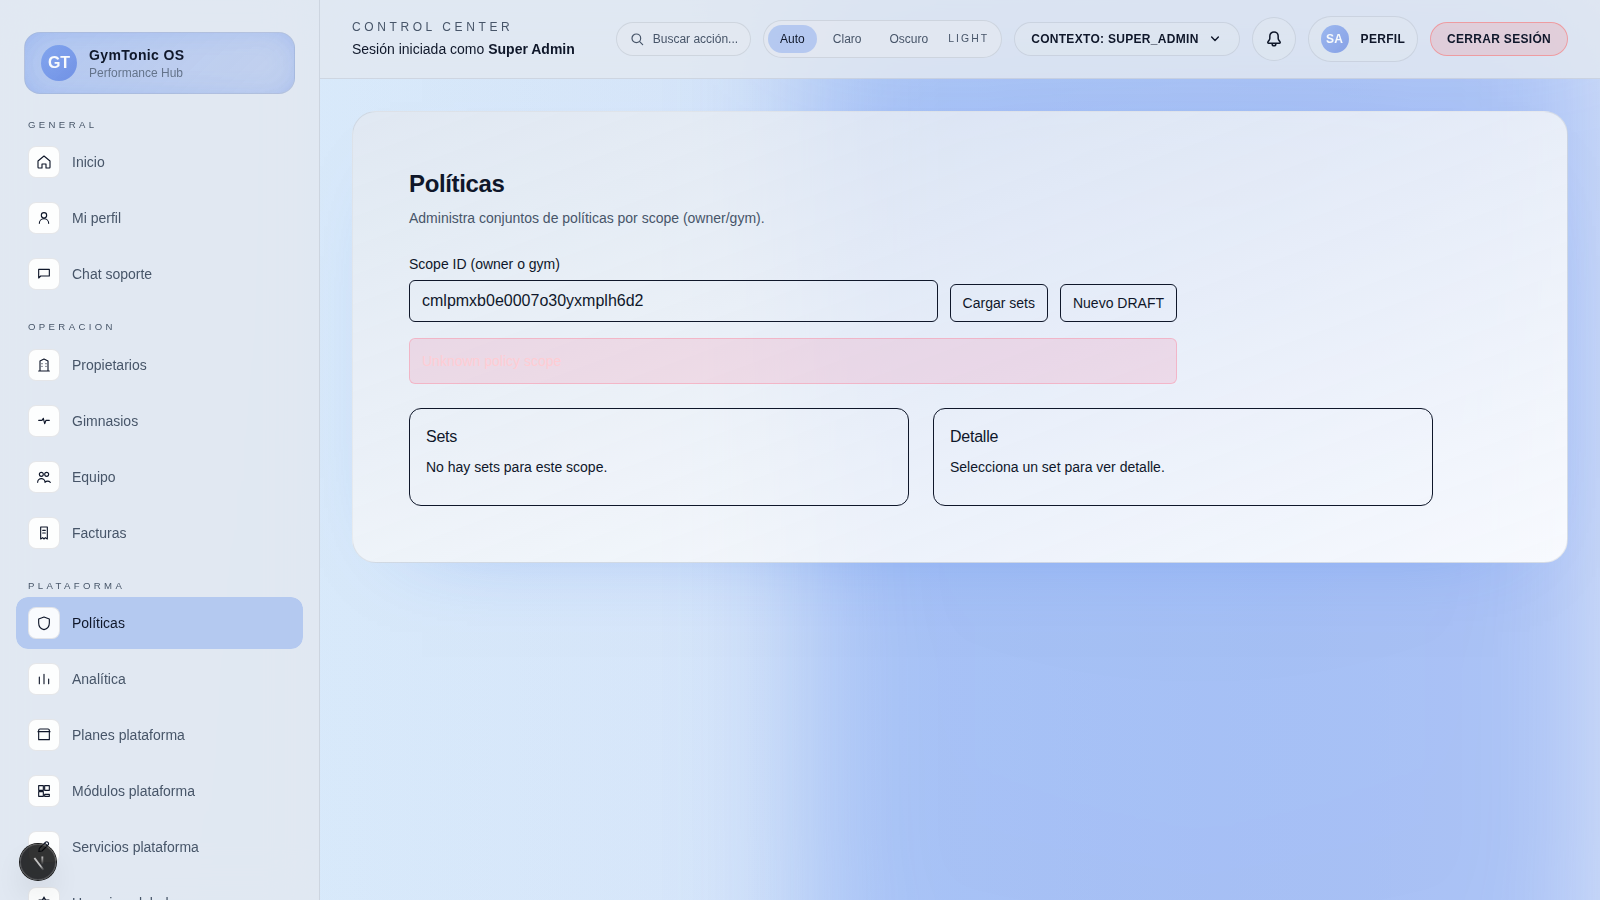Click the CERRAR SESIÓN button
Screen dimensions: 1600x900
[1498, 38]
